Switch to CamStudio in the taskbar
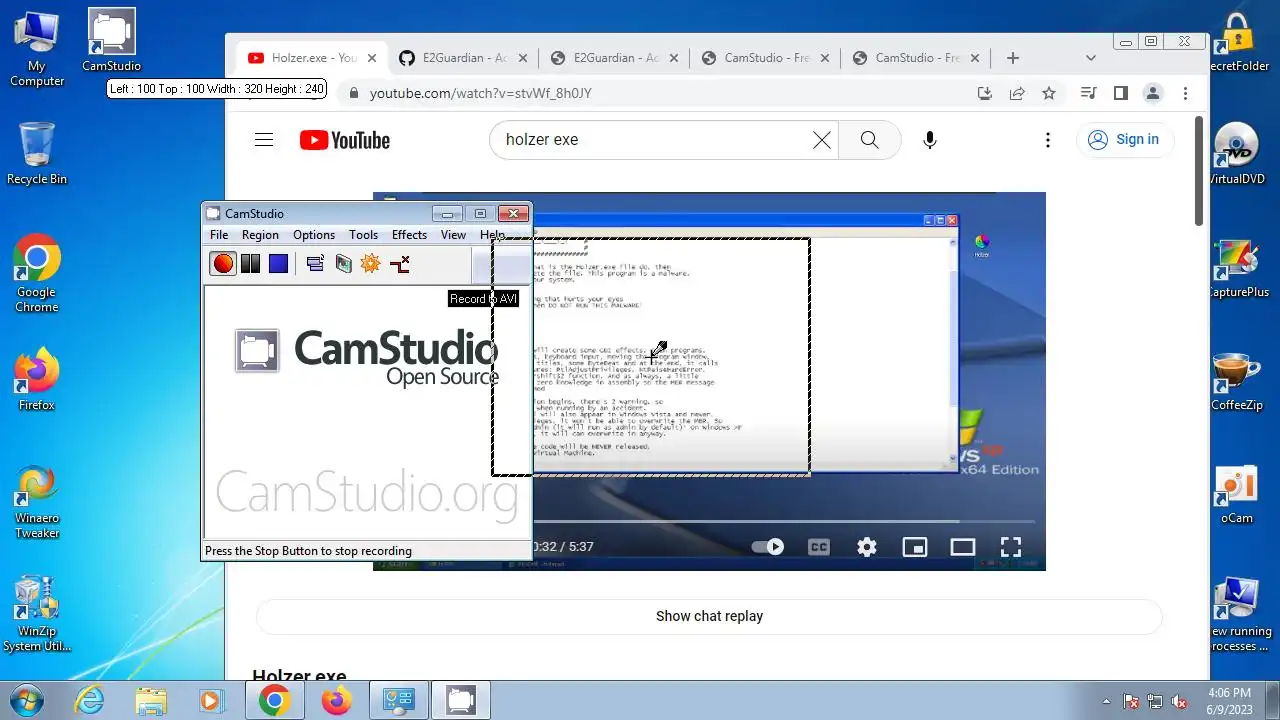The width and height of the screenshot is (1280, 720). [x=461, y=701]
